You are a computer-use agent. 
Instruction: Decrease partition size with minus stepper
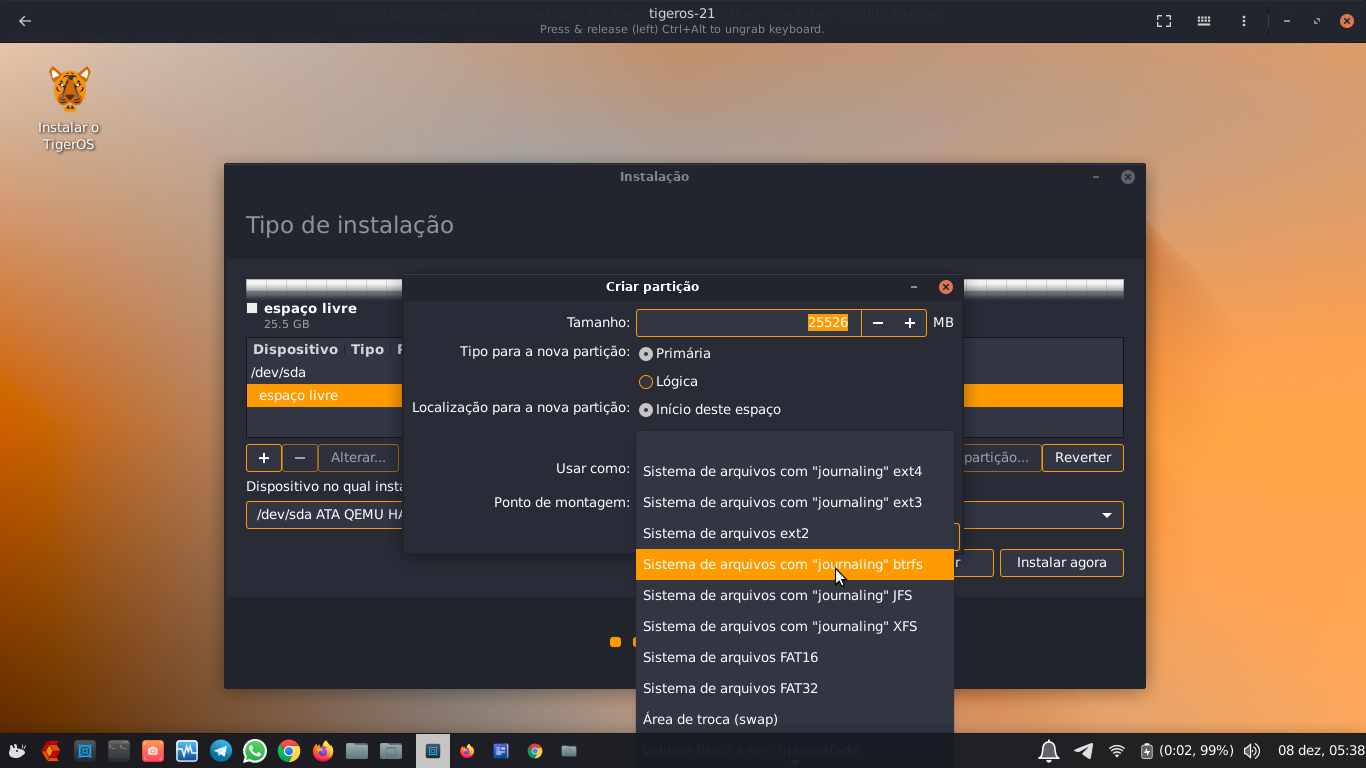pyautogui.click(x=878, y=323)
